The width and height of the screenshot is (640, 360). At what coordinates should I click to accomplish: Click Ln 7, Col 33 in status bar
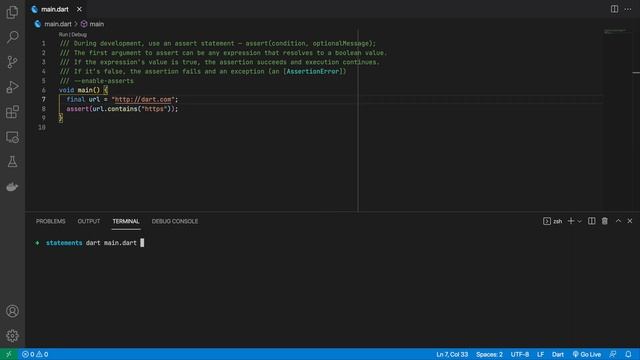point(452,354)
